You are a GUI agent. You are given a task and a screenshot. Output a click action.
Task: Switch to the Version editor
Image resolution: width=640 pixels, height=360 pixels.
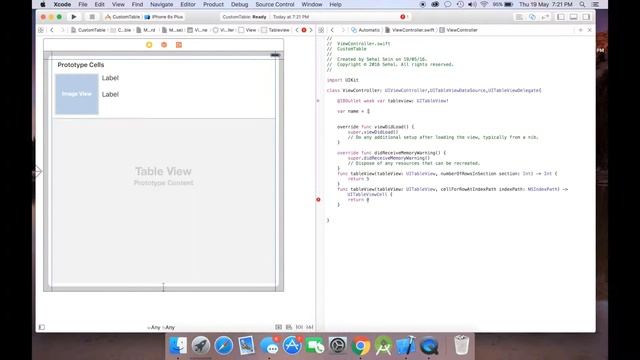(545, 17)
